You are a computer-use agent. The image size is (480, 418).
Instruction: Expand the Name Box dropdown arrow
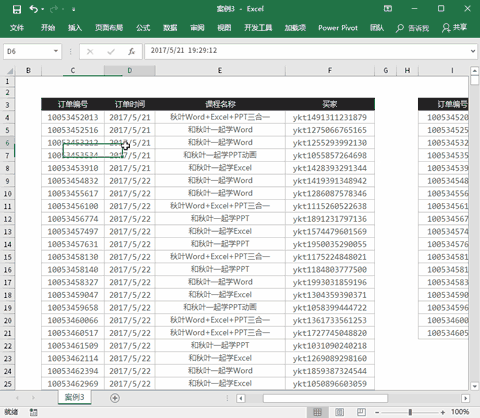(x=56, y=51)
